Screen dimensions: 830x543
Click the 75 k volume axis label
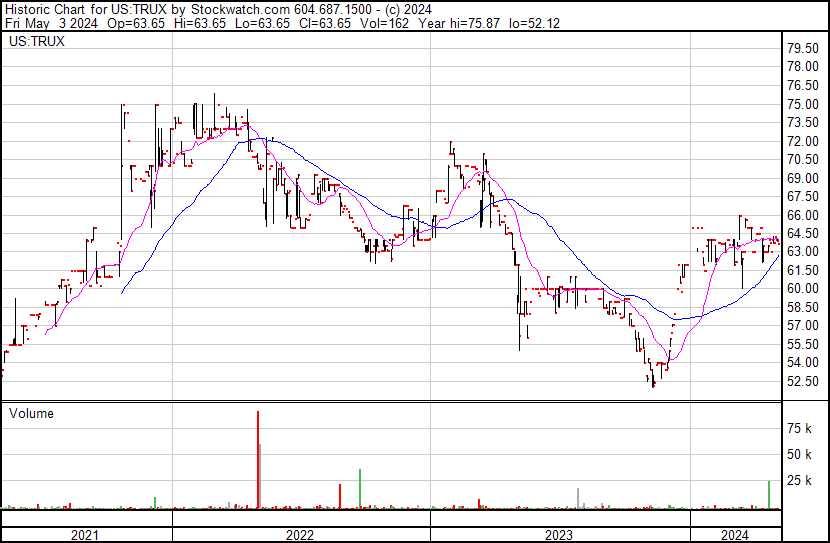(x=799, y=428)
